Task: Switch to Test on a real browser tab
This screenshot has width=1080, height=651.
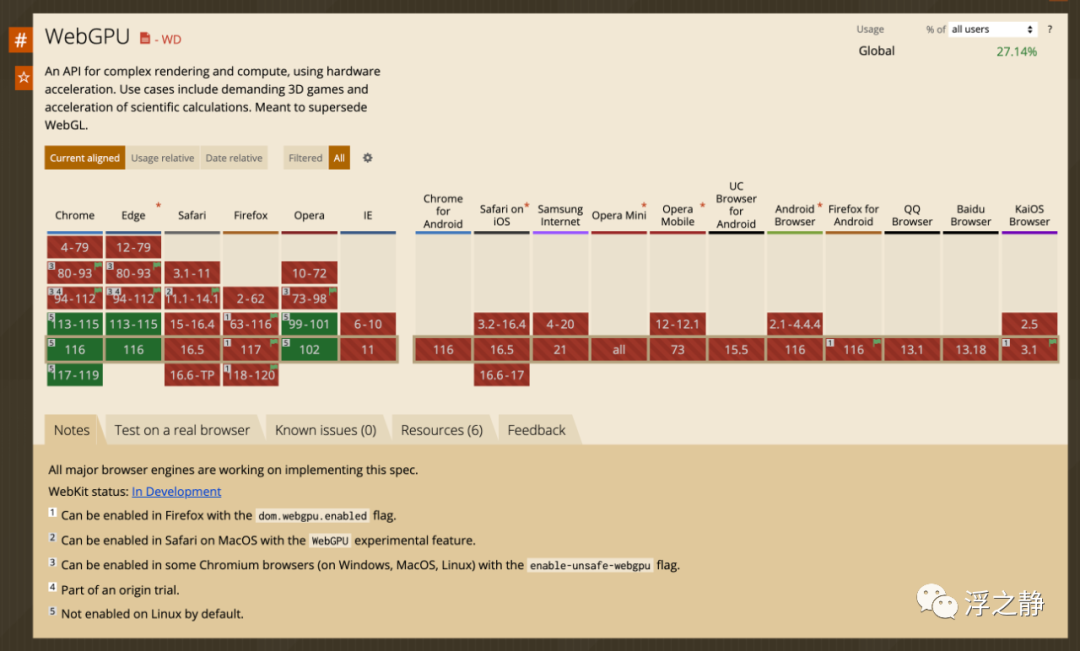Action: pyautogui.click(x=182, y=430)
